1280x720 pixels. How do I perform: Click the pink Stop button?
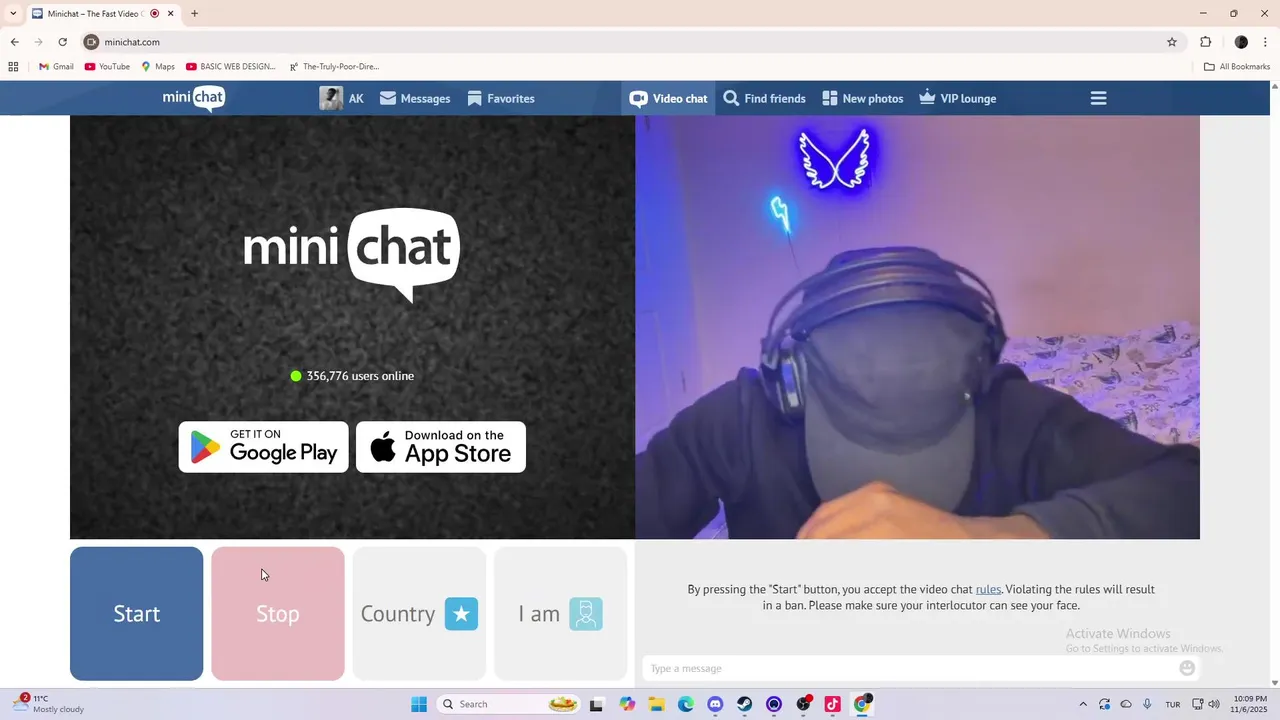click(278, 613)
